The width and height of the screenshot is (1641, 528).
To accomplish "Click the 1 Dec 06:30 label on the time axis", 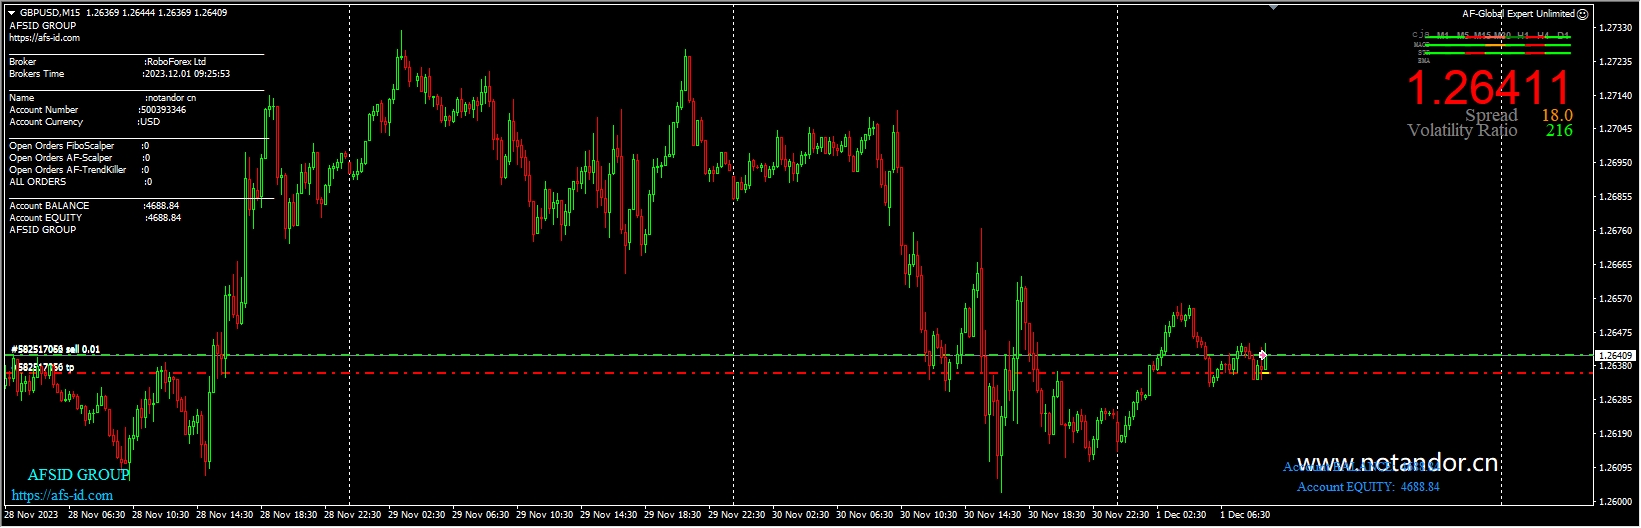I will 1244,515.
